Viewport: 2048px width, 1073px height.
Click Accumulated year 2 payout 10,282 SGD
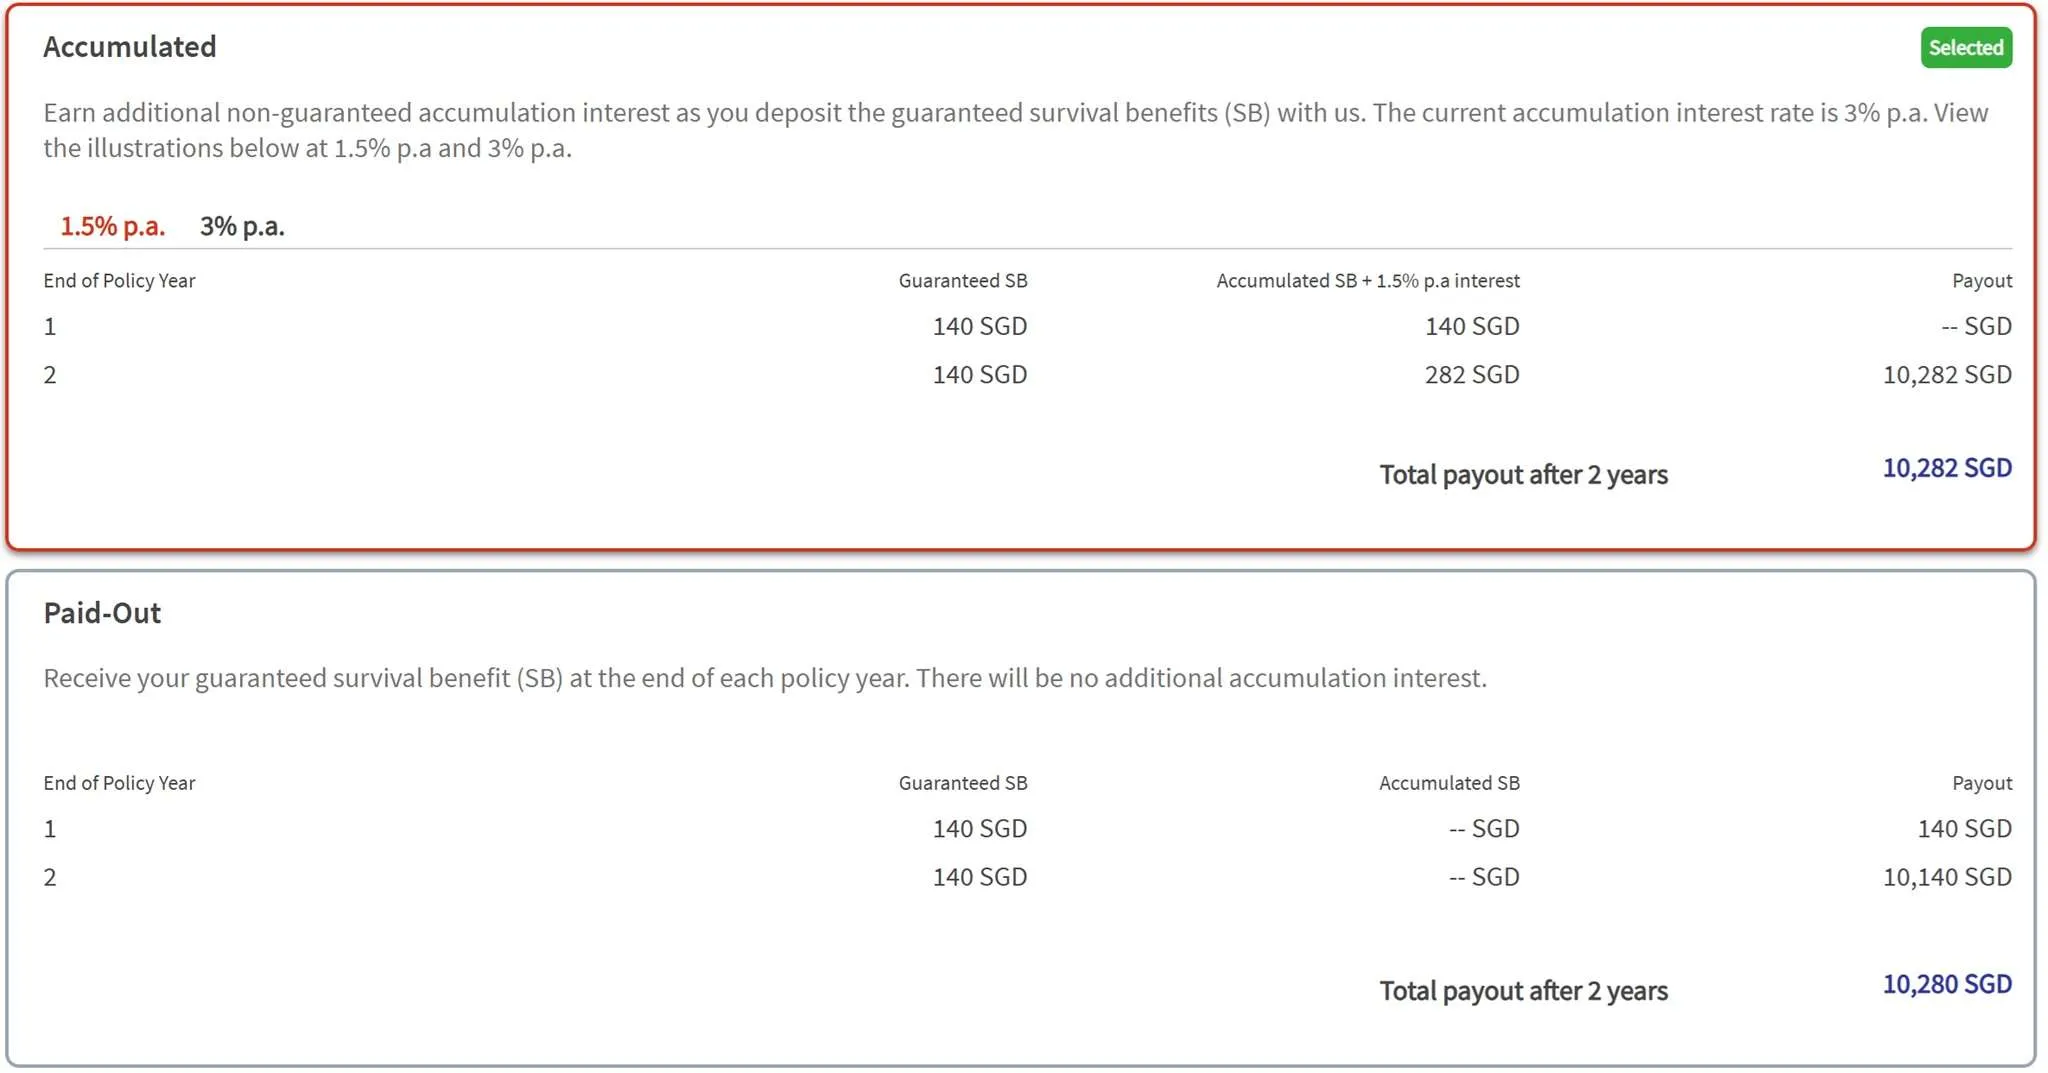coord(1947,375)
